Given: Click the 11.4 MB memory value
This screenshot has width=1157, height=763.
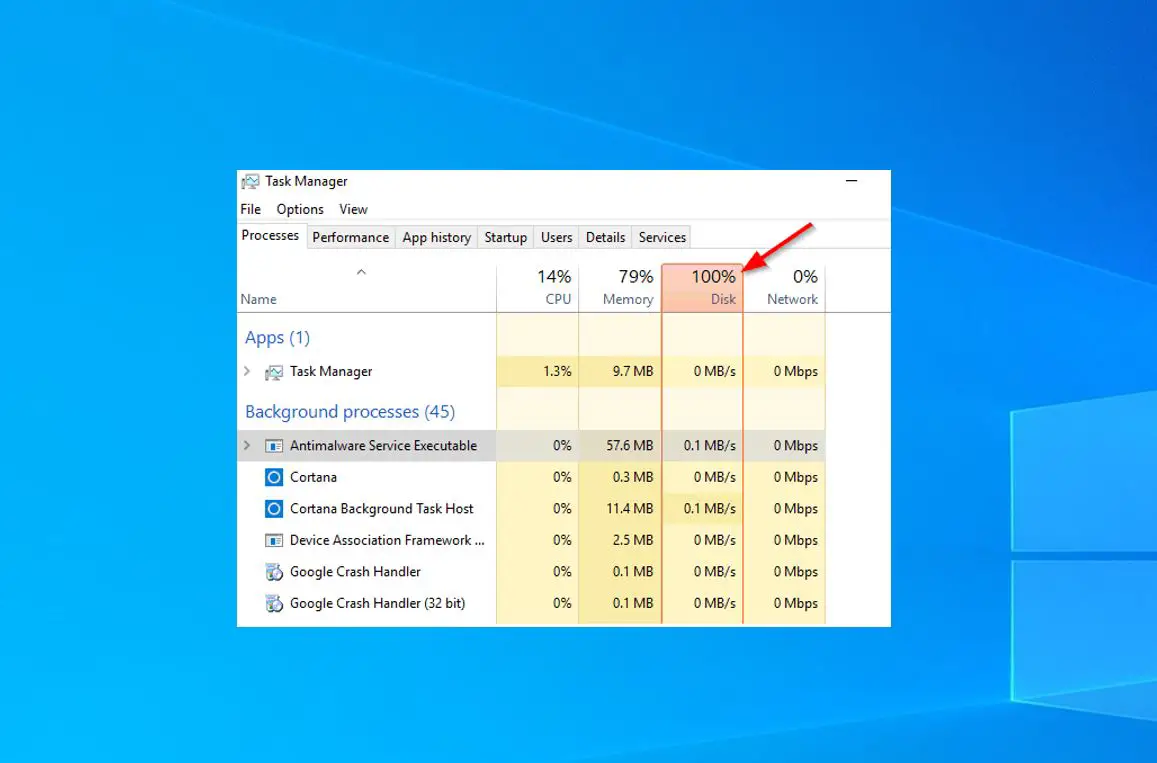Looking at the screenshot, I should click(629, 509).
